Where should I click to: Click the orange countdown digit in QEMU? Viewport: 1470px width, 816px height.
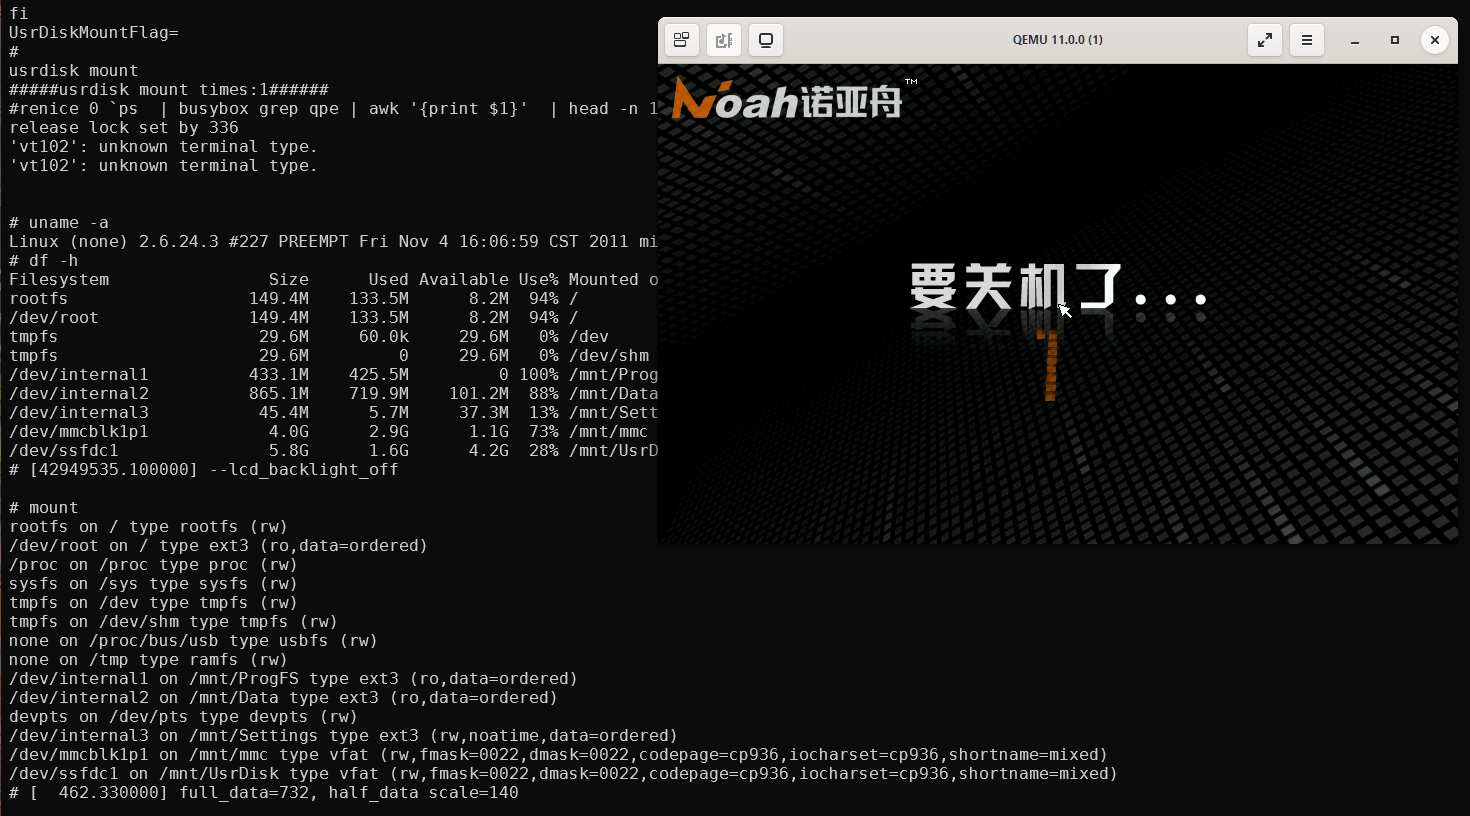[x=1048, y=366]
